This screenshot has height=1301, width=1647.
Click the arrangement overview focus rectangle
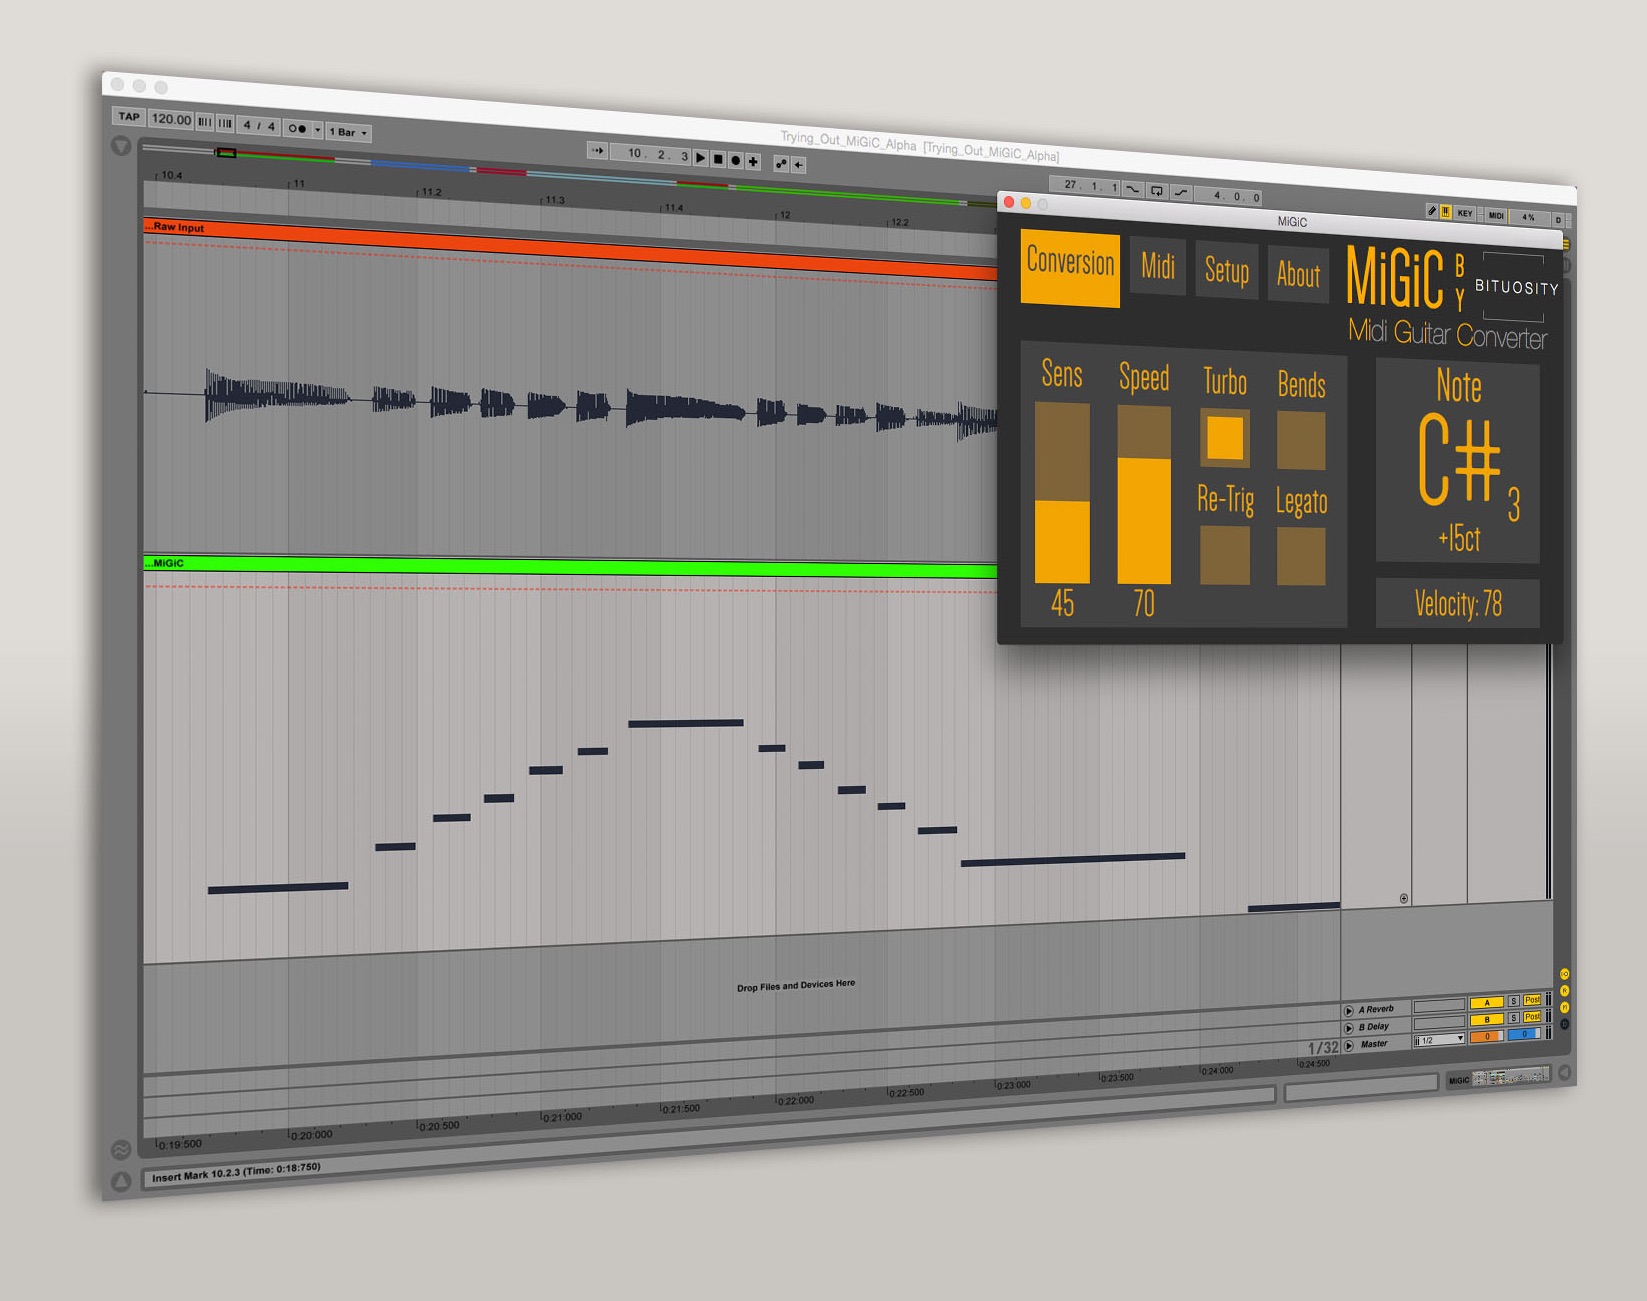(x=227, y=152)
